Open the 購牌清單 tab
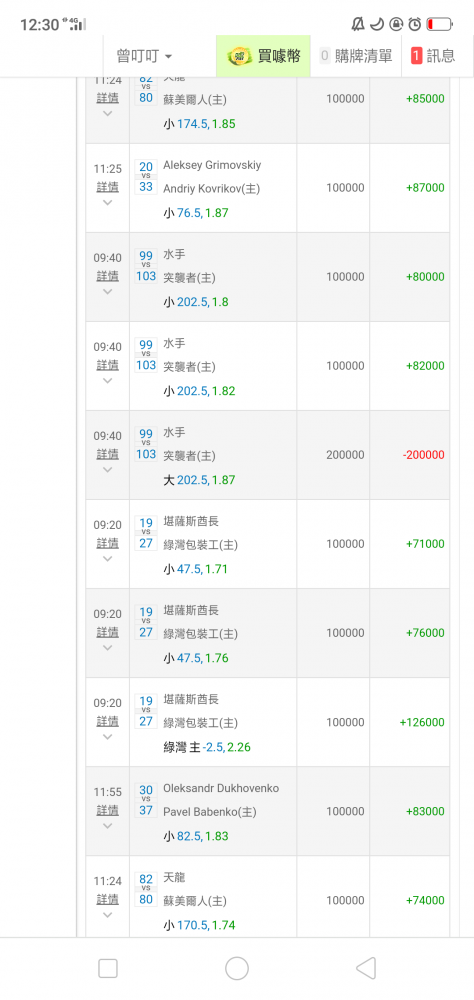Viewport: 474px width, 1000px height. pyautogui.click(x=356, y=56)
